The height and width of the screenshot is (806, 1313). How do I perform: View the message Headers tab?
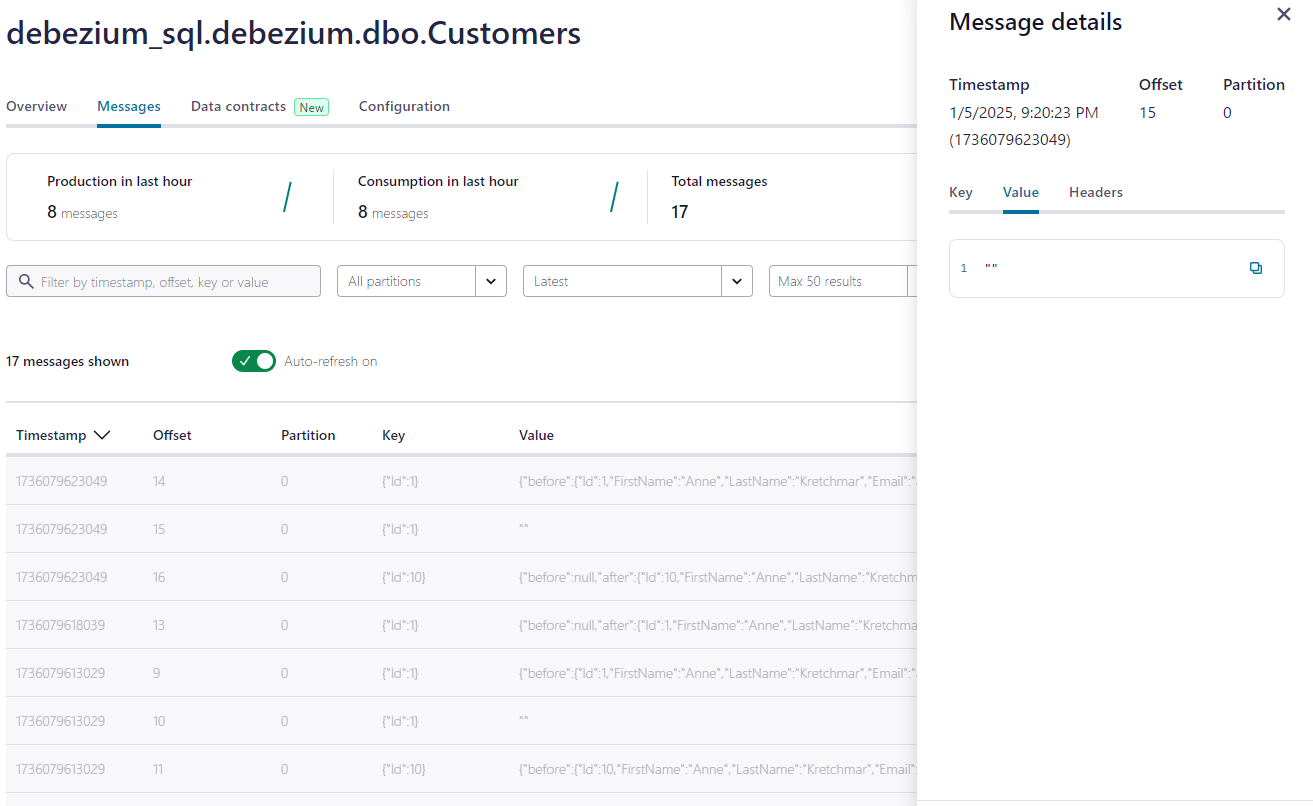1095,192
